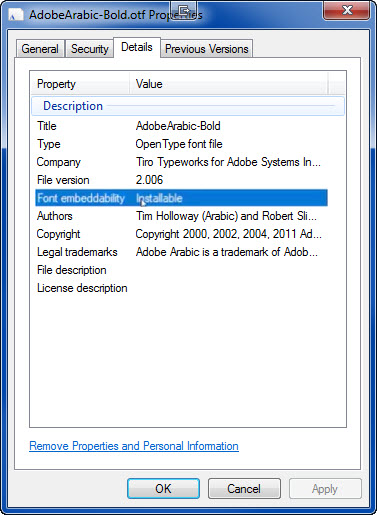The height and width of the screenshot is (515, 377).
Task: Click the font file icon in title bar
Action: pos(16,15)
